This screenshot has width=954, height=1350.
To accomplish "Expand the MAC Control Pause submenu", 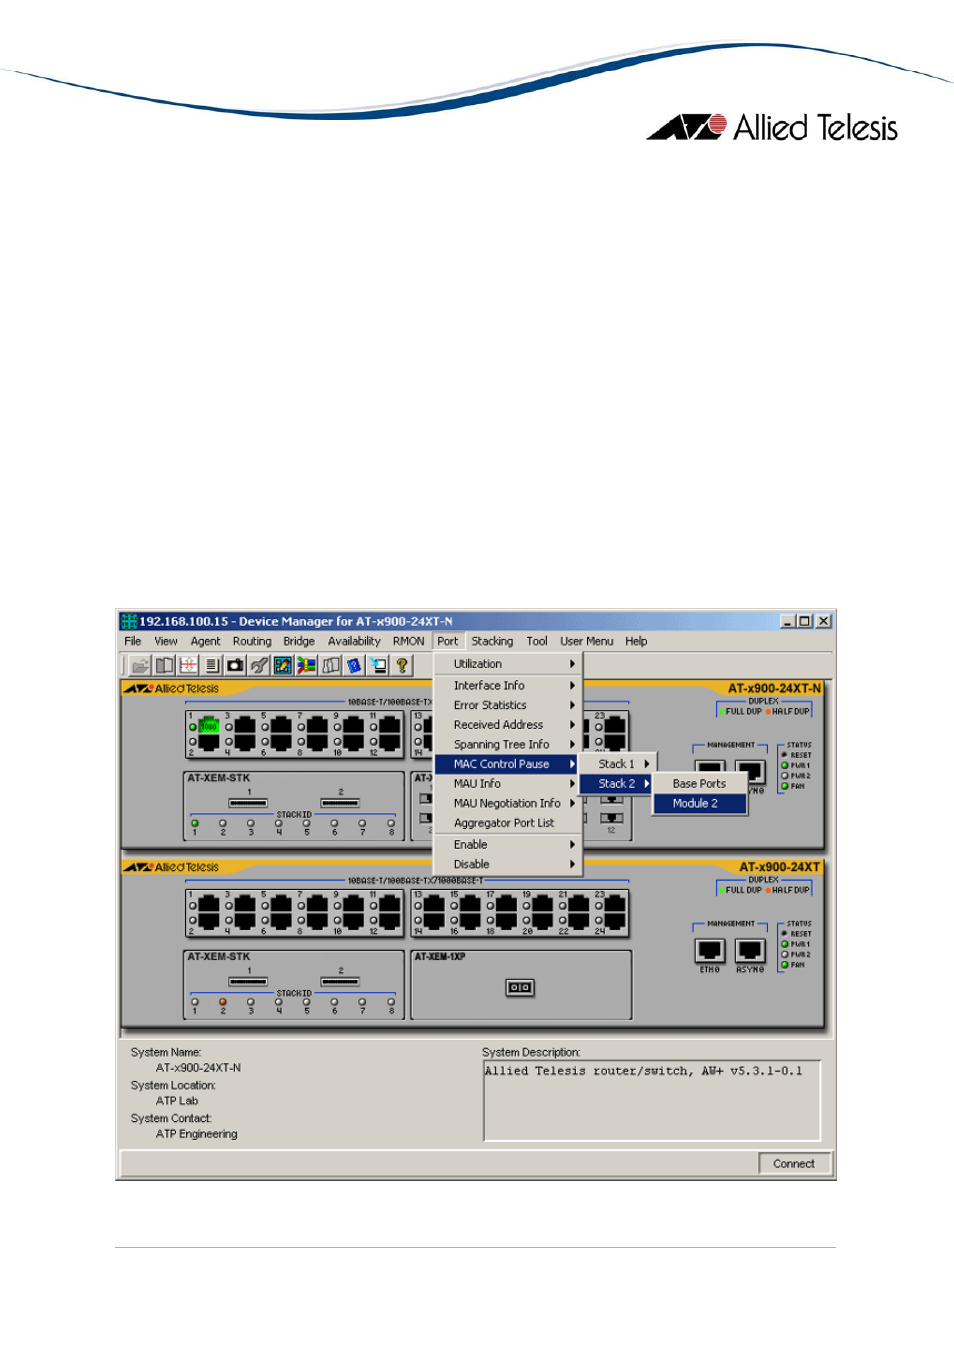I will coord(508,764).
